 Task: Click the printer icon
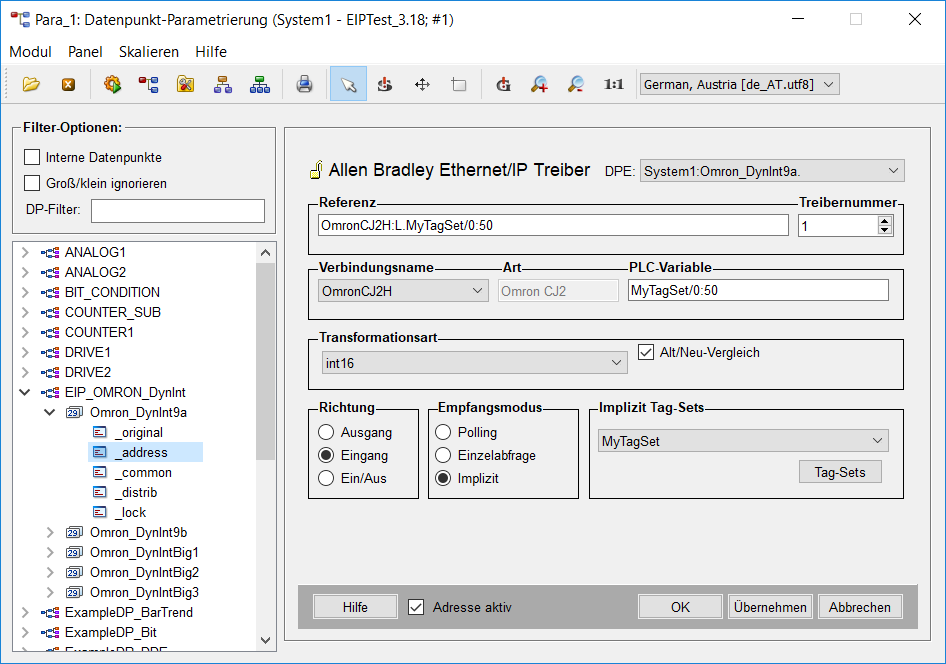305,84
